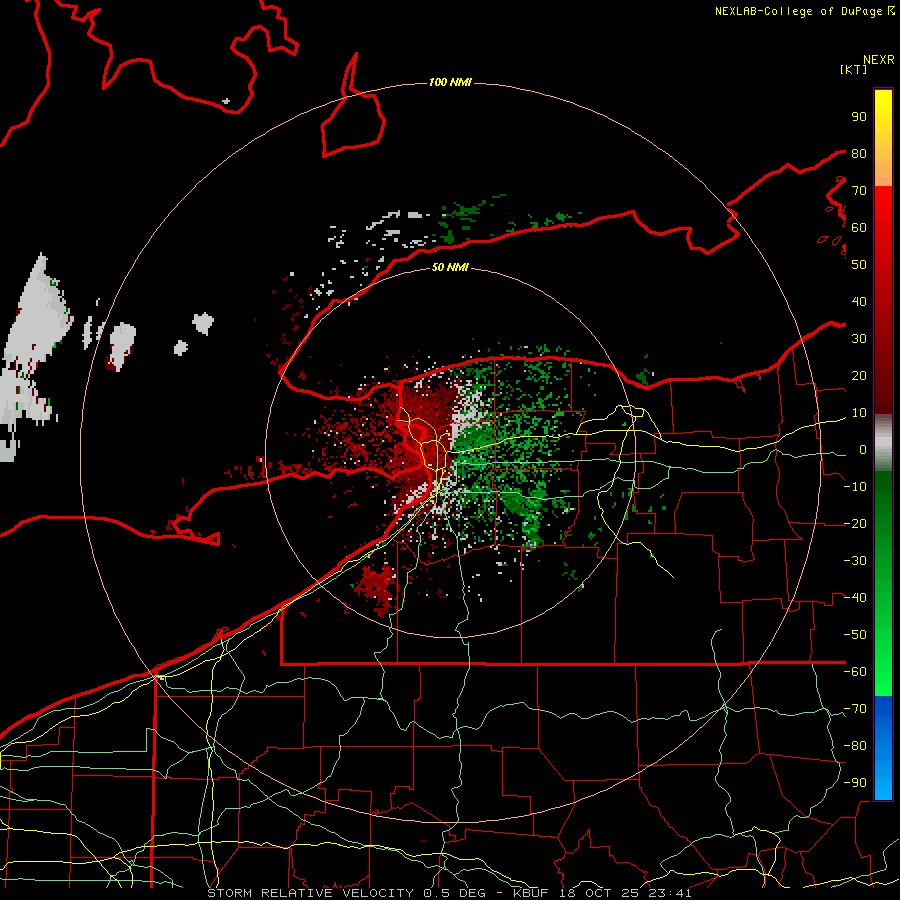Viewport: 900px width, 900px height.
Task: Click the -30 value on the velocity scale
Action: point(855,561)
